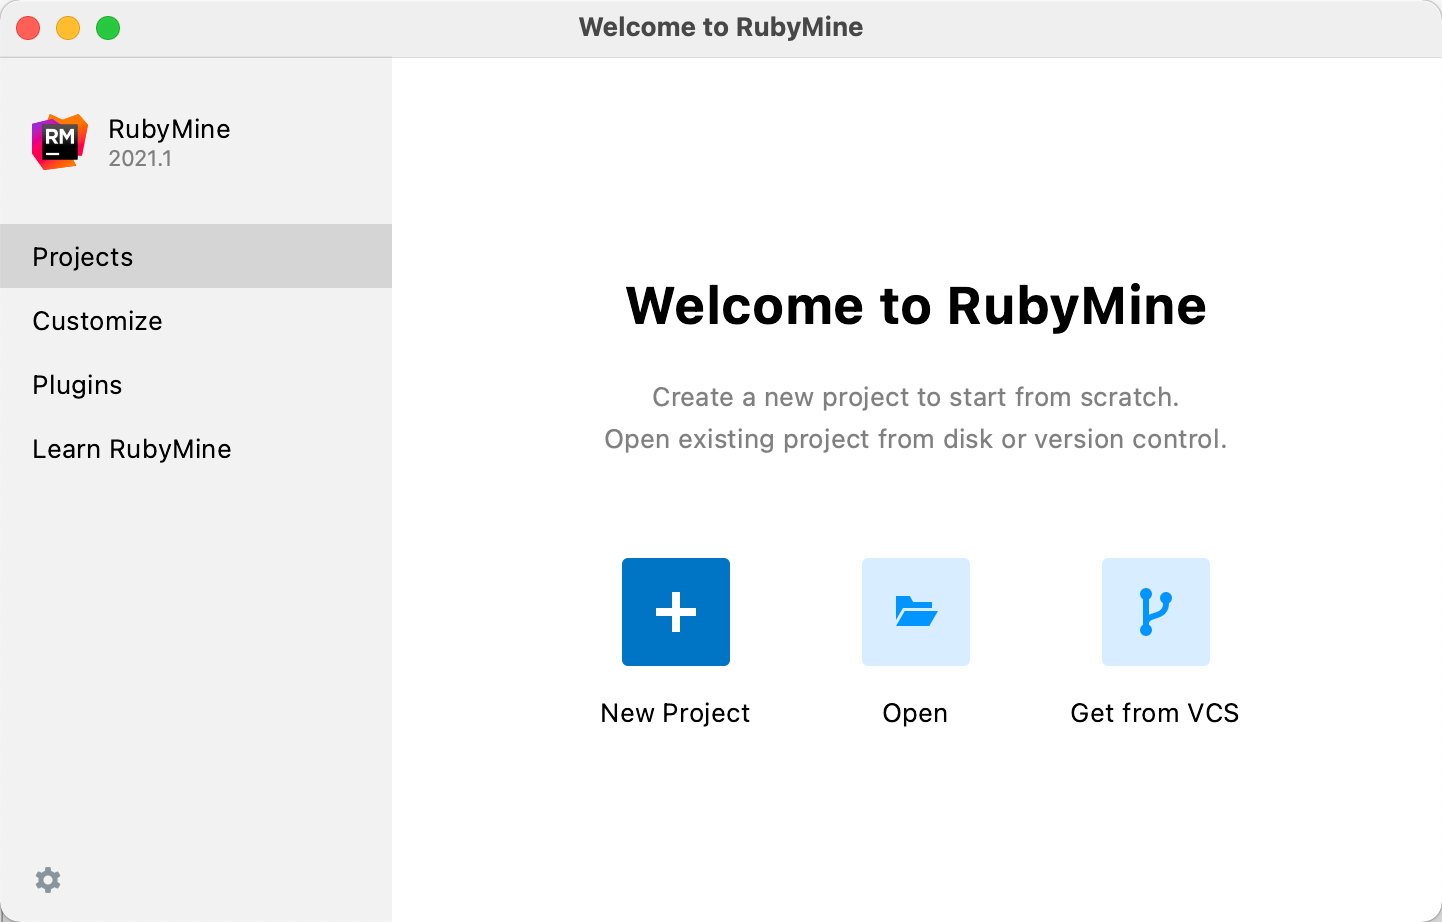The height and width of the screenshot is (922, 1442).
Task: Click the RubyMine product name text
Action: [x=169, y=129]
